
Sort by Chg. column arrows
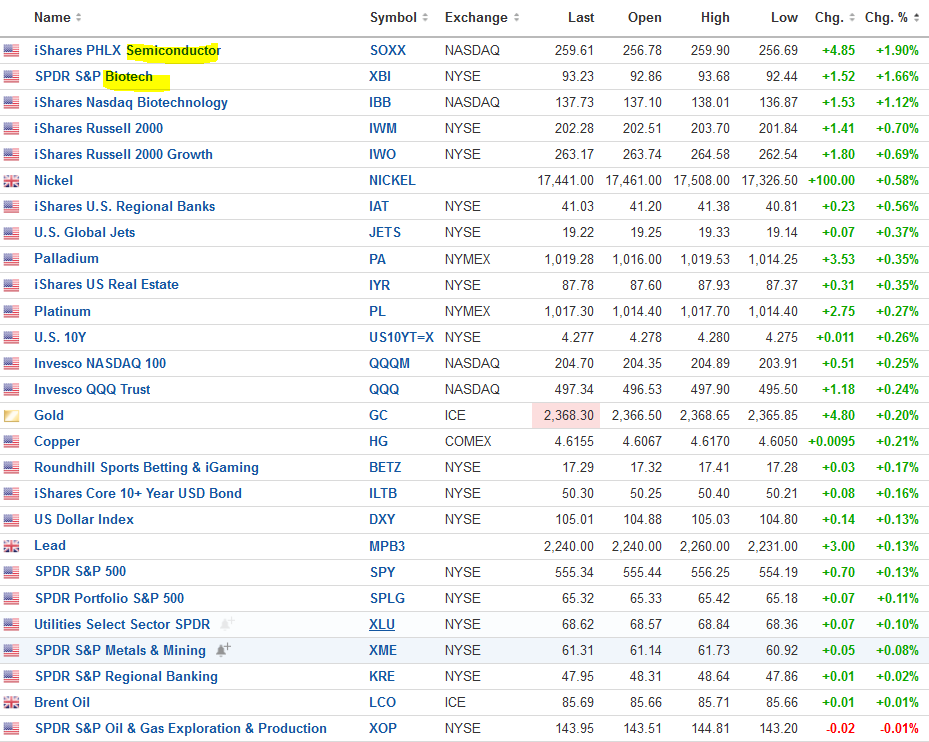852,18
